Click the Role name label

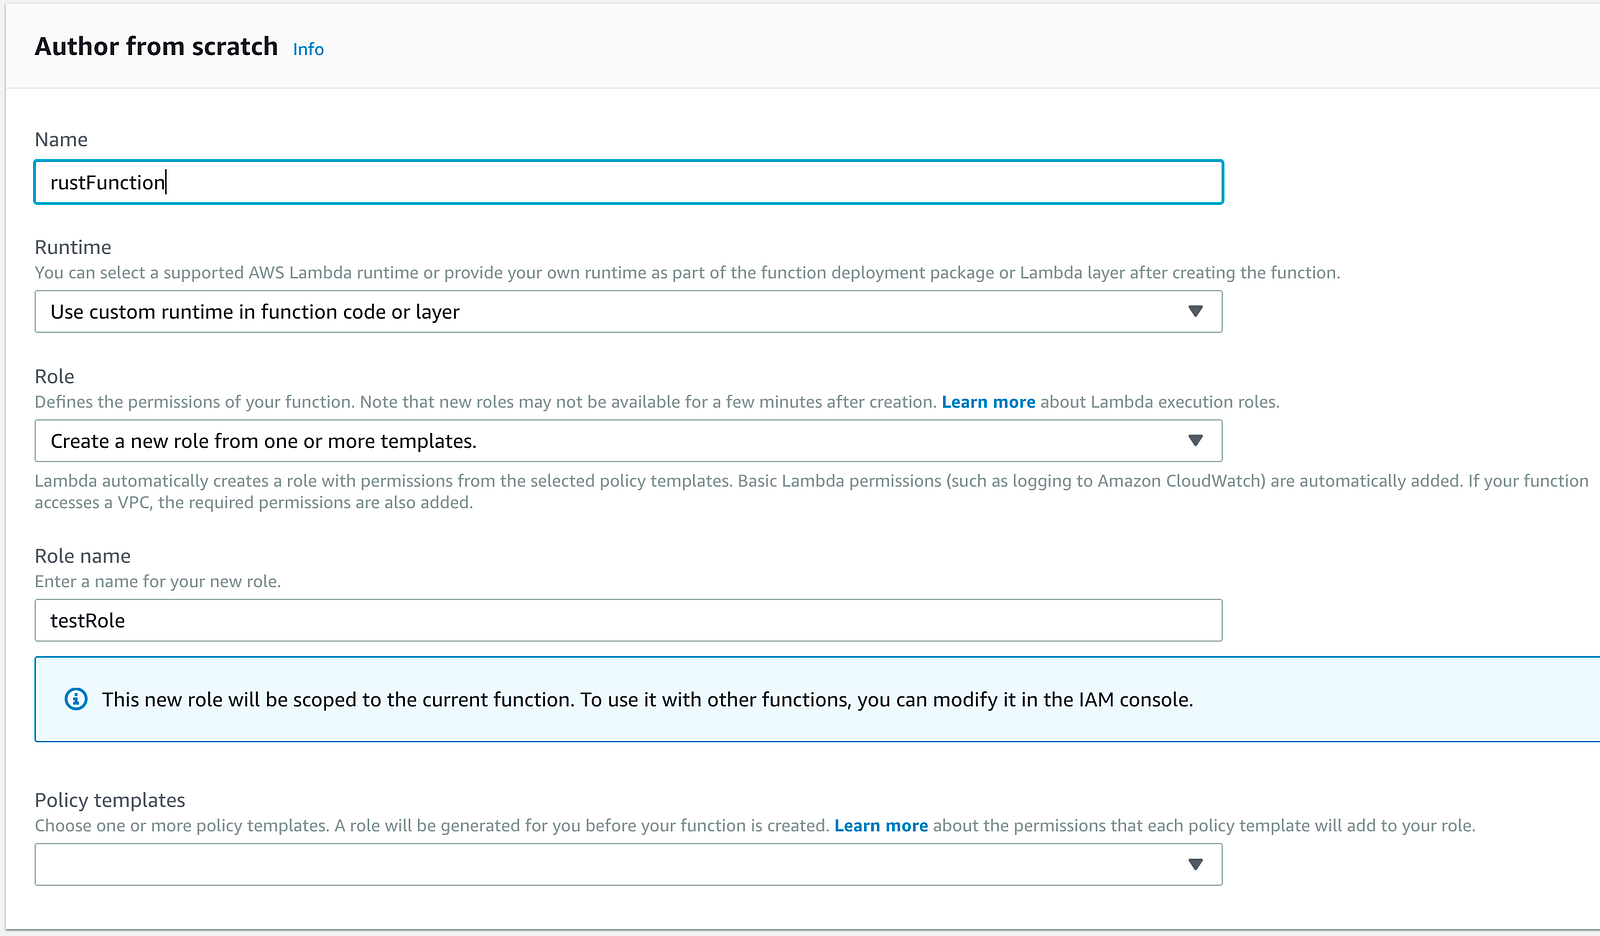(x=83, y=556)
